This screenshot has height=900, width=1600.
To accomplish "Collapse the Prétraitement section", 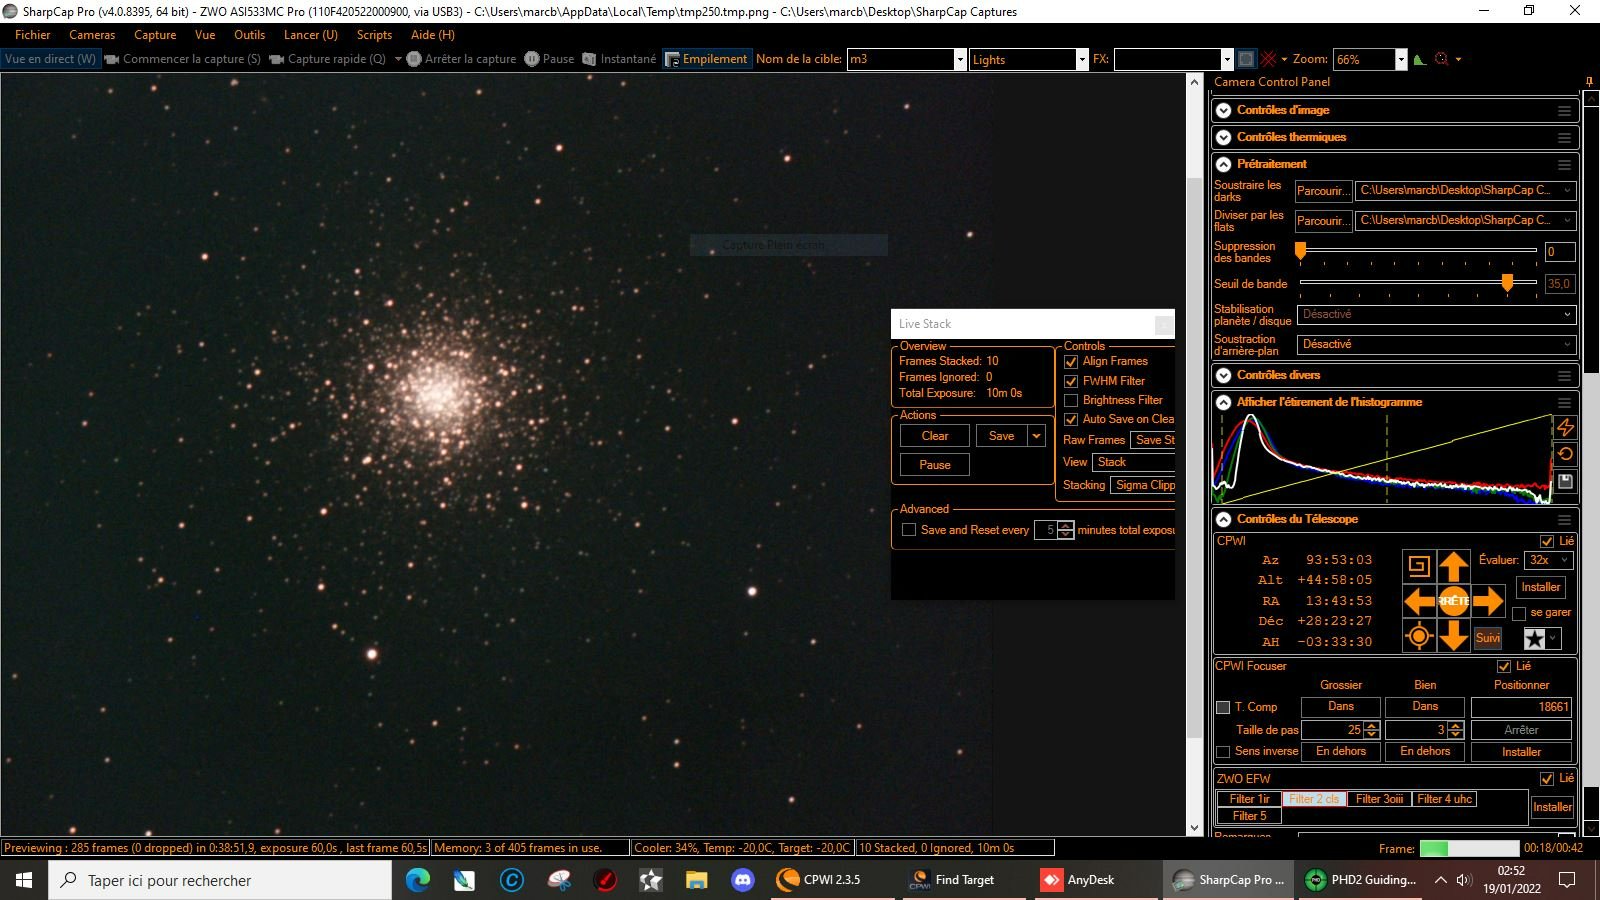I will point(1223,164).
